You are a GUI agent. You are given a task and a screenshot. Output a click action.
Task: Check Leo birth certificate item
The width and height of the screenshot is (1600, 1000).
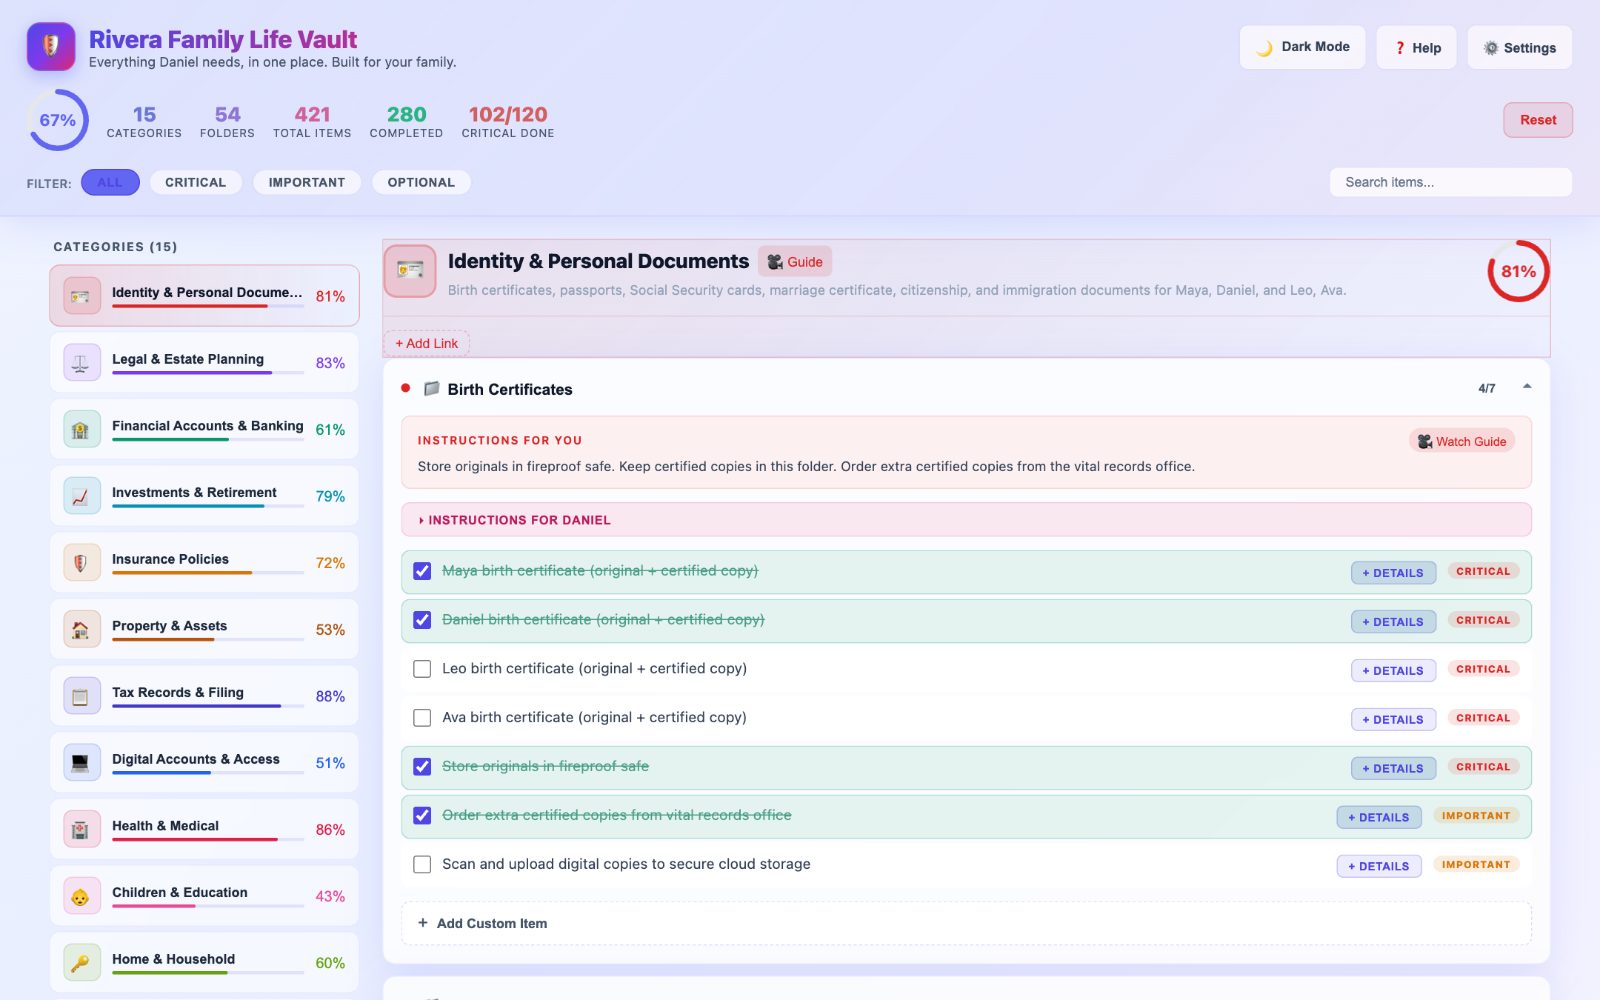422,669
